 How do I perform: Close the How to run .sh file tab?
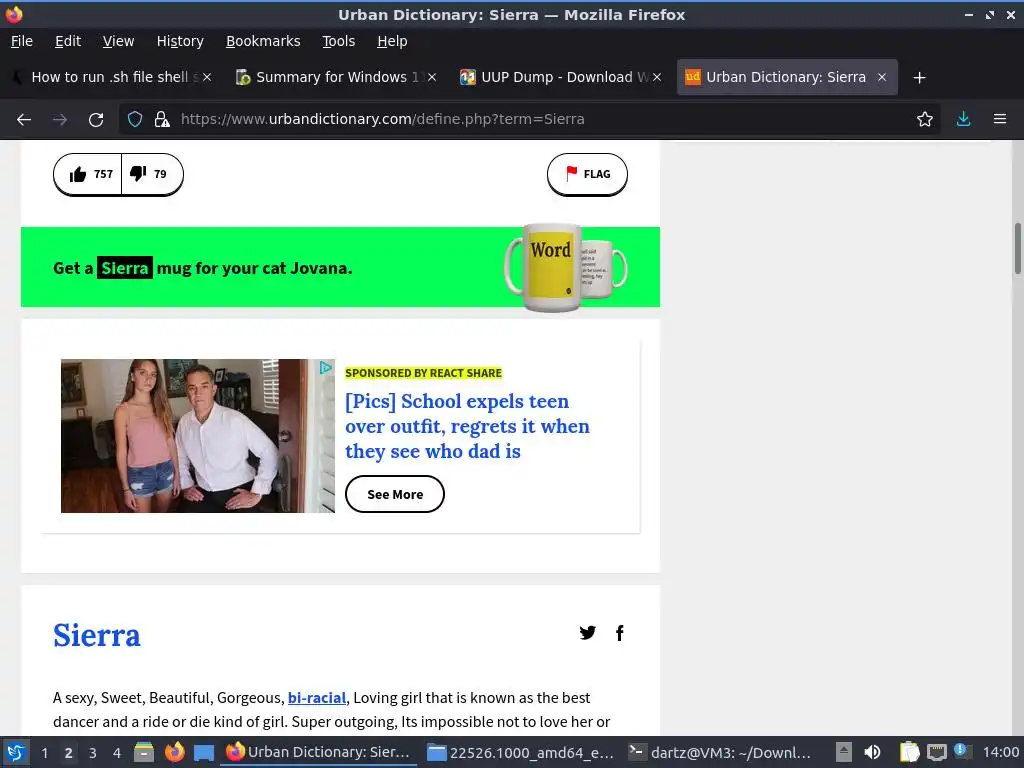207,77
